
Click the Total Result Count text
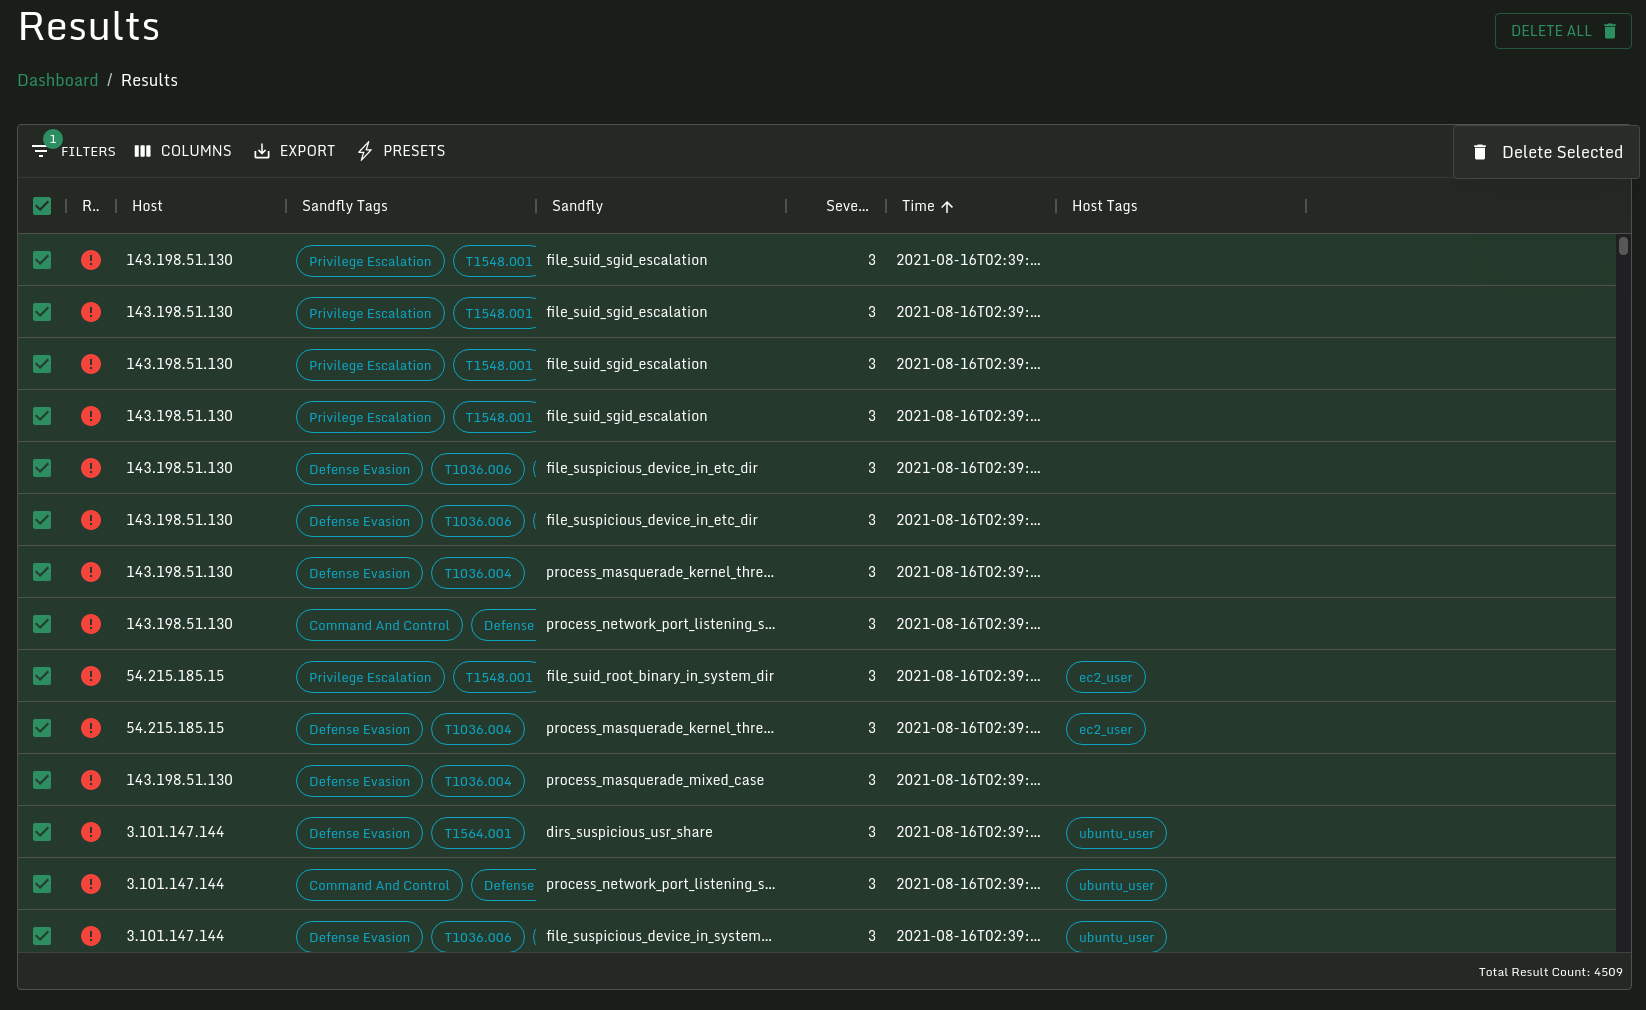point(1550,972)
